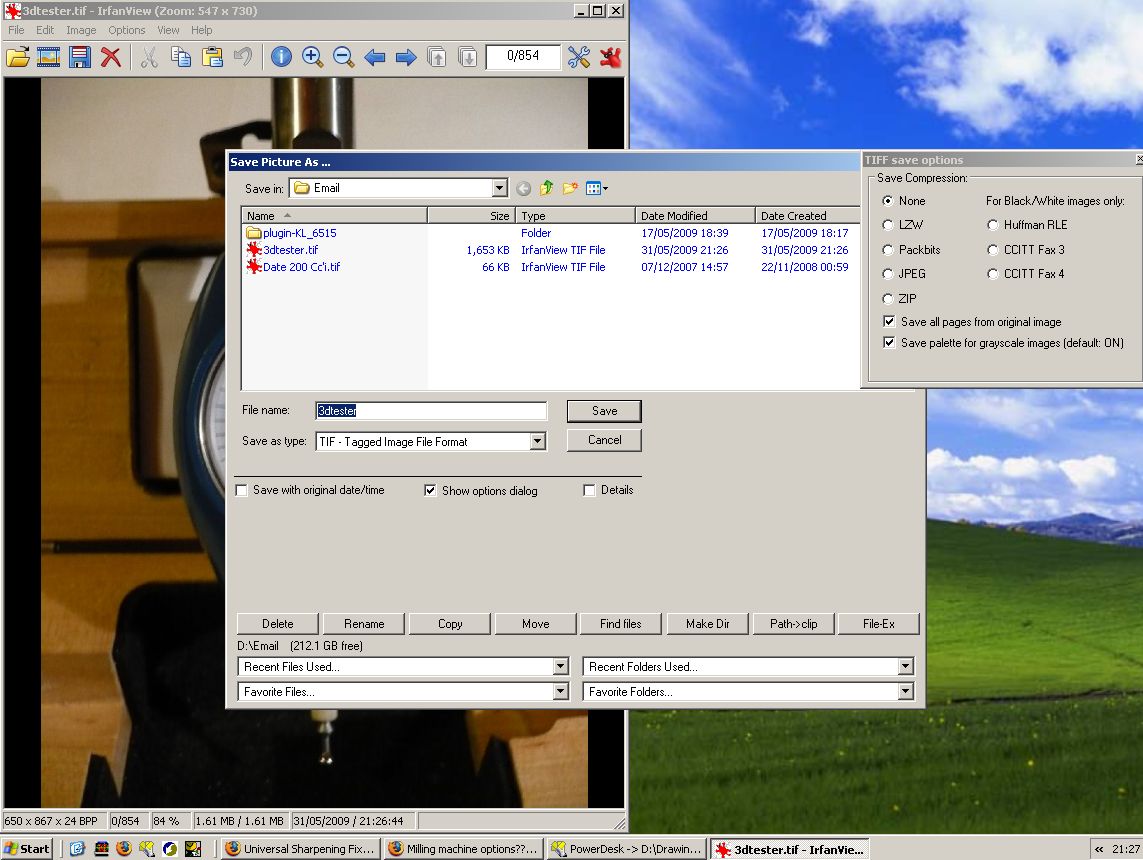
Task: Open the Options menu in IrfanView
Action: click(127, 30)
